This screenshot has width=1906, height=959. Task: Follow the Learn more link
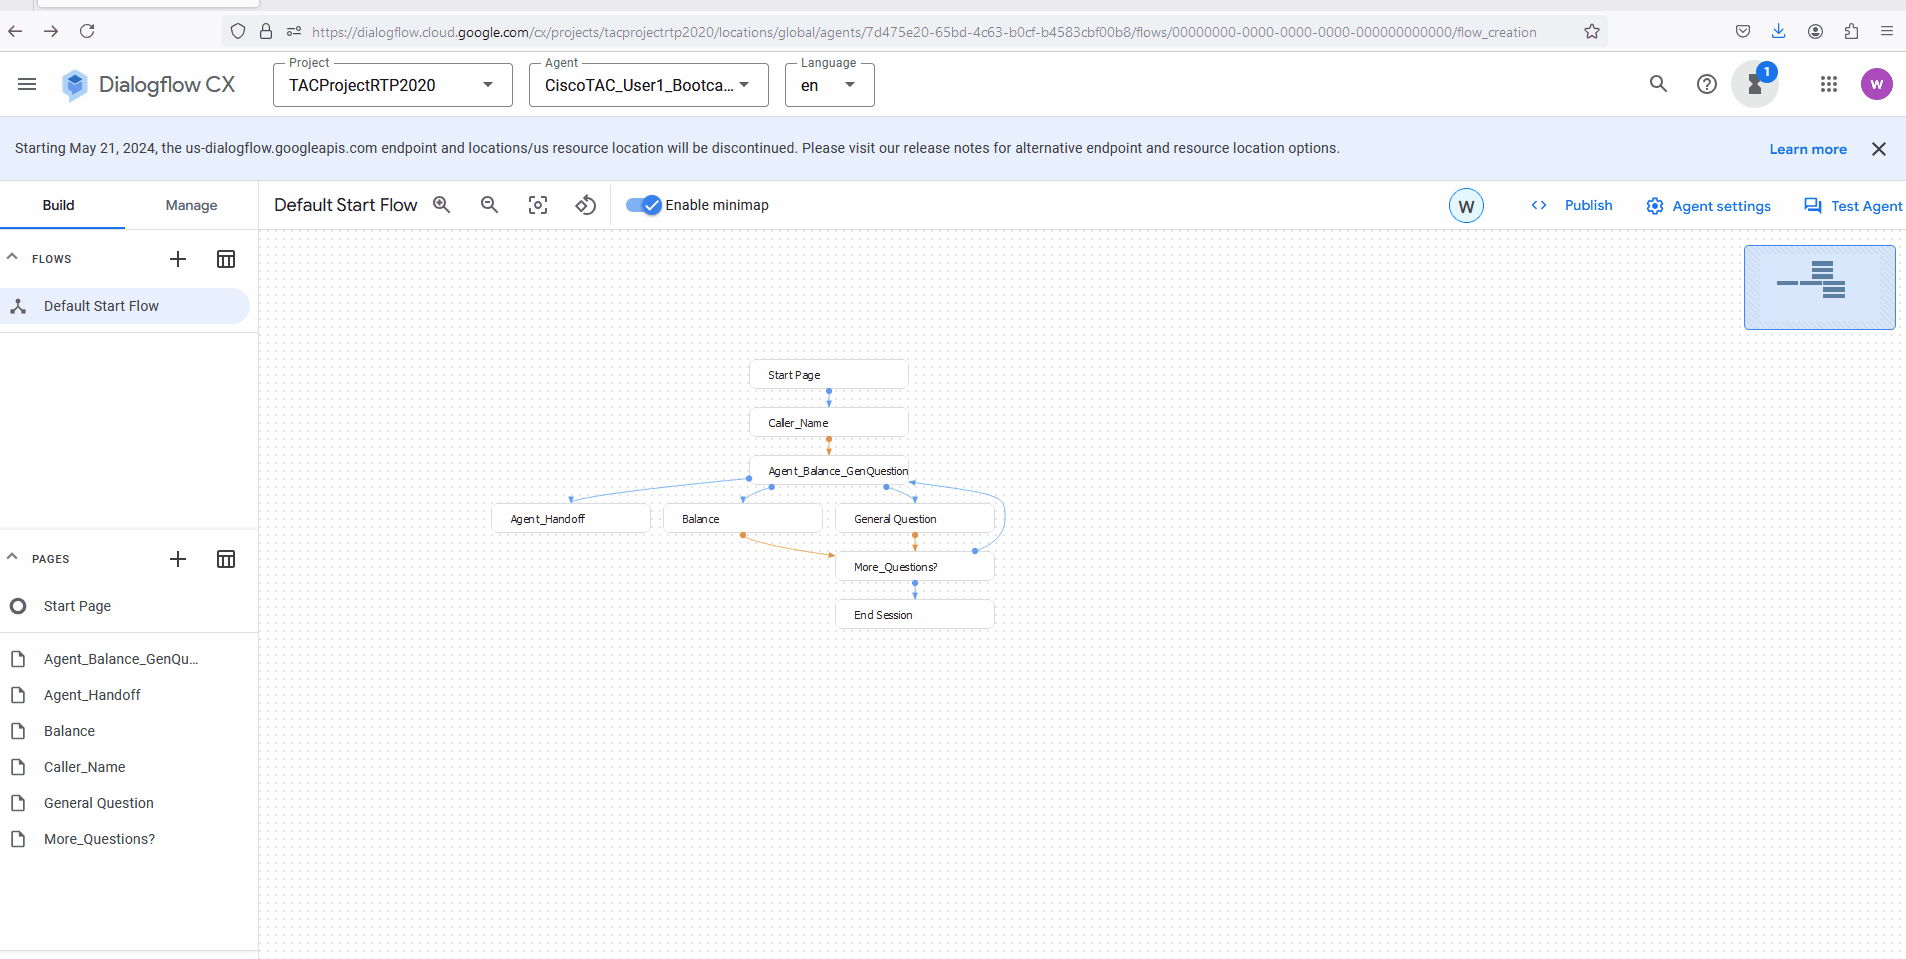click(x=1808, y=149)
